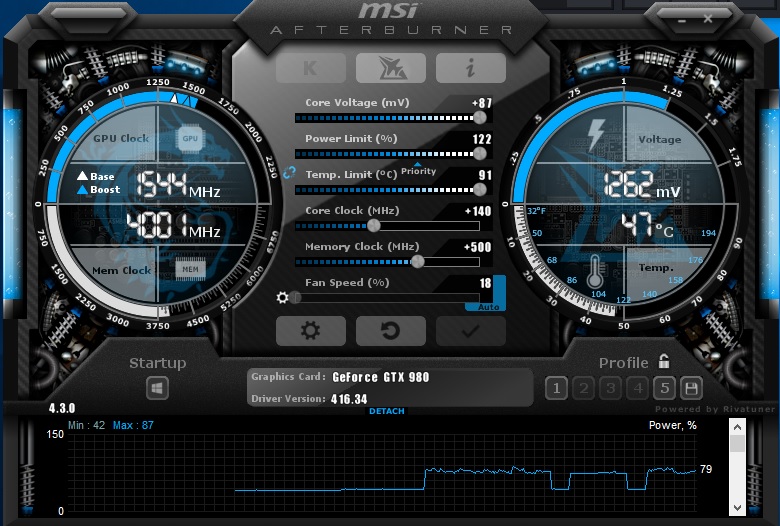Load profile slot 4
780x526 pixels.
click(x=638, y=388)
